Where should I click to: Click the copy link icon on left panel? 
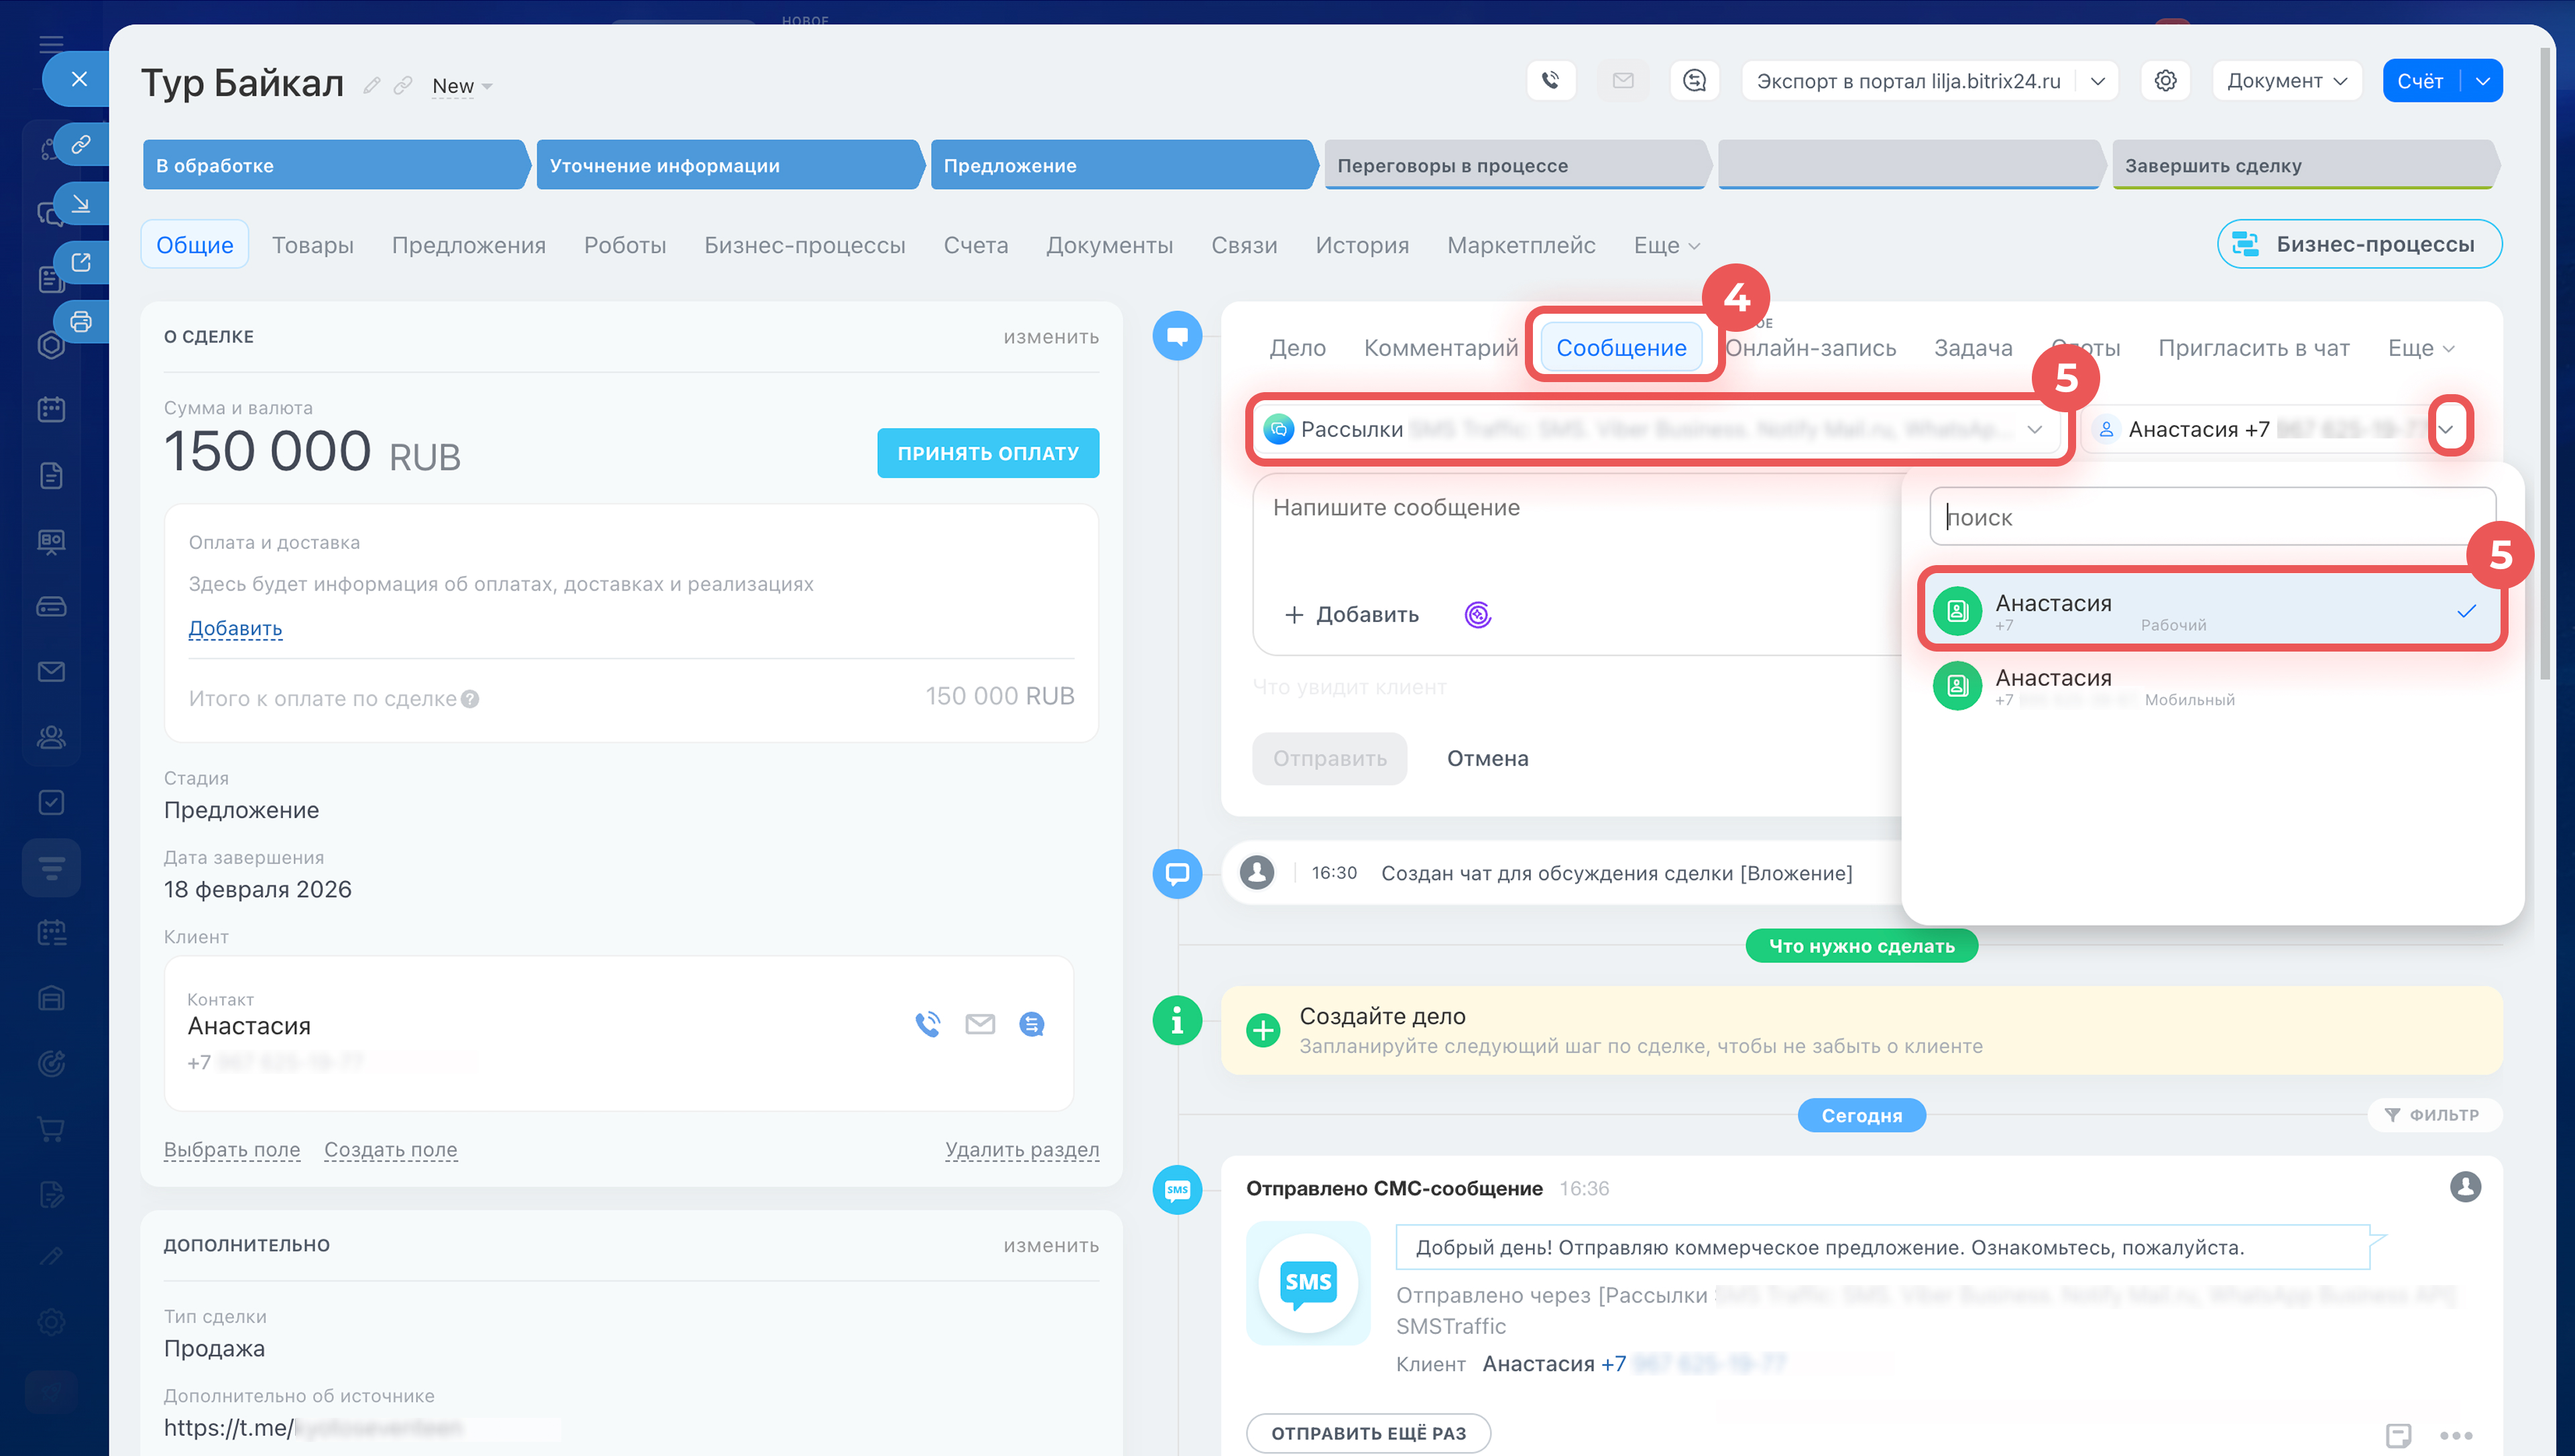(x=81, y=144)
